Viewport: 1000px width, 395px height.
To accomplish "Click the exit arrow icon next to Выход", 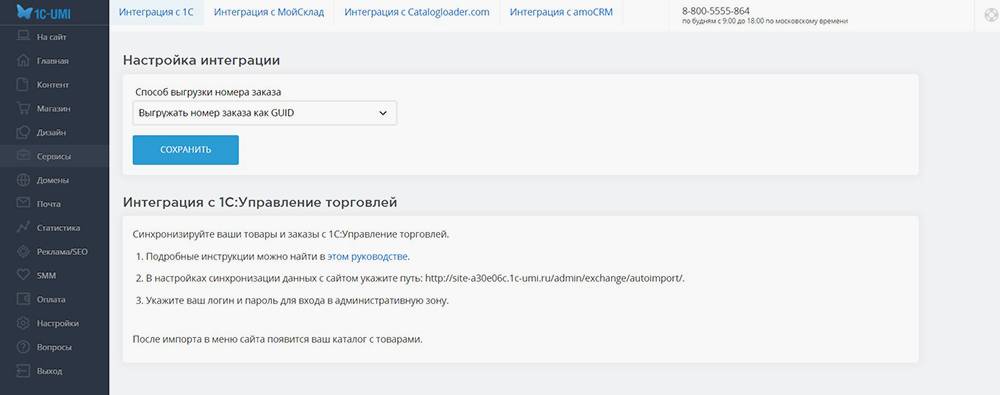I will [x=24, y=371].
